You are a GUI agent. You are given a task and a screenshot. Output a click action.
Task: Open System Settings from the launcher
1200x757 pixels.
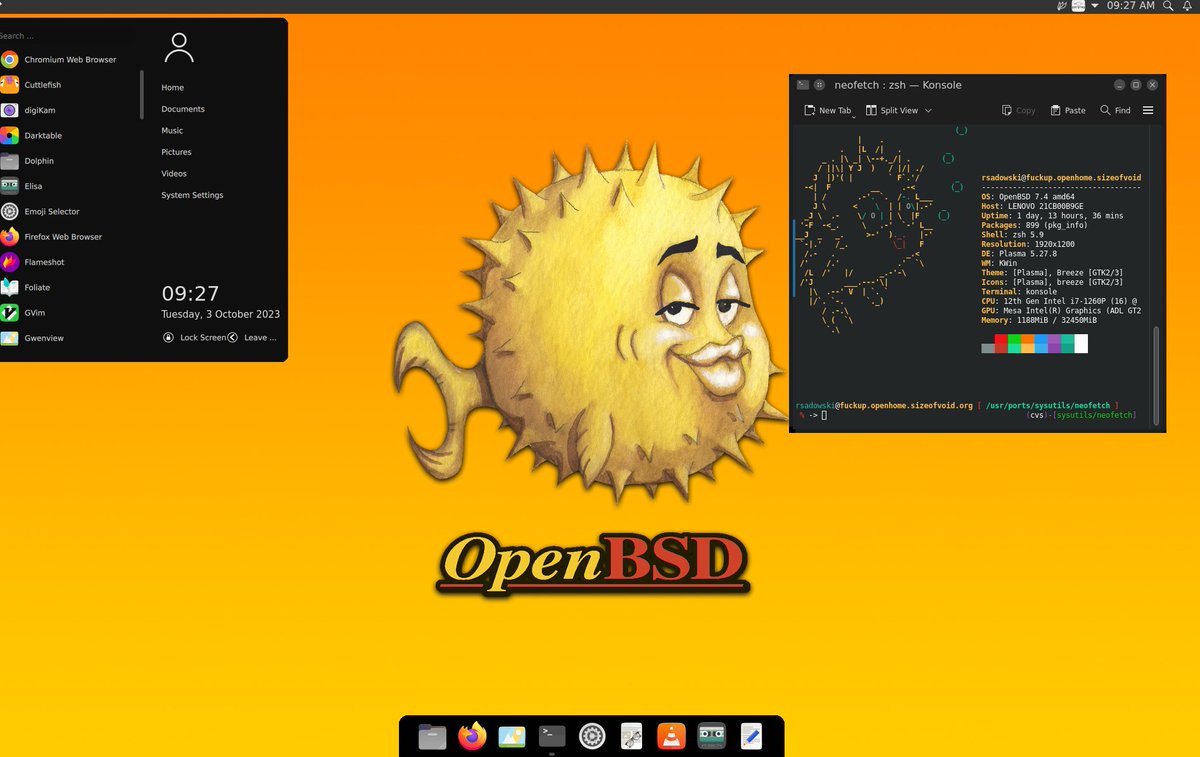192,196
